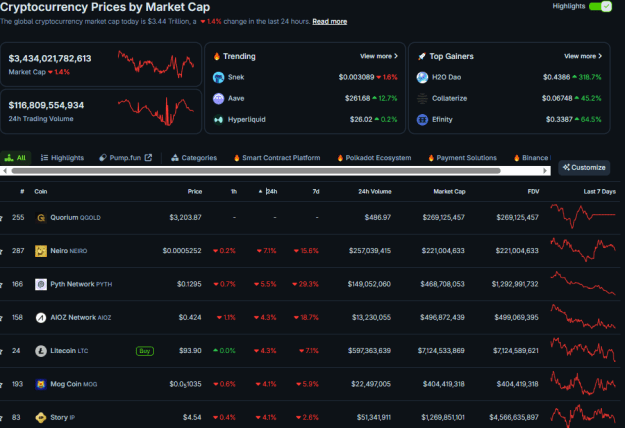The image size is (625, 428).
Task: Click the 24h Trading Volume sparkline chart
Action: pos(156,111)
